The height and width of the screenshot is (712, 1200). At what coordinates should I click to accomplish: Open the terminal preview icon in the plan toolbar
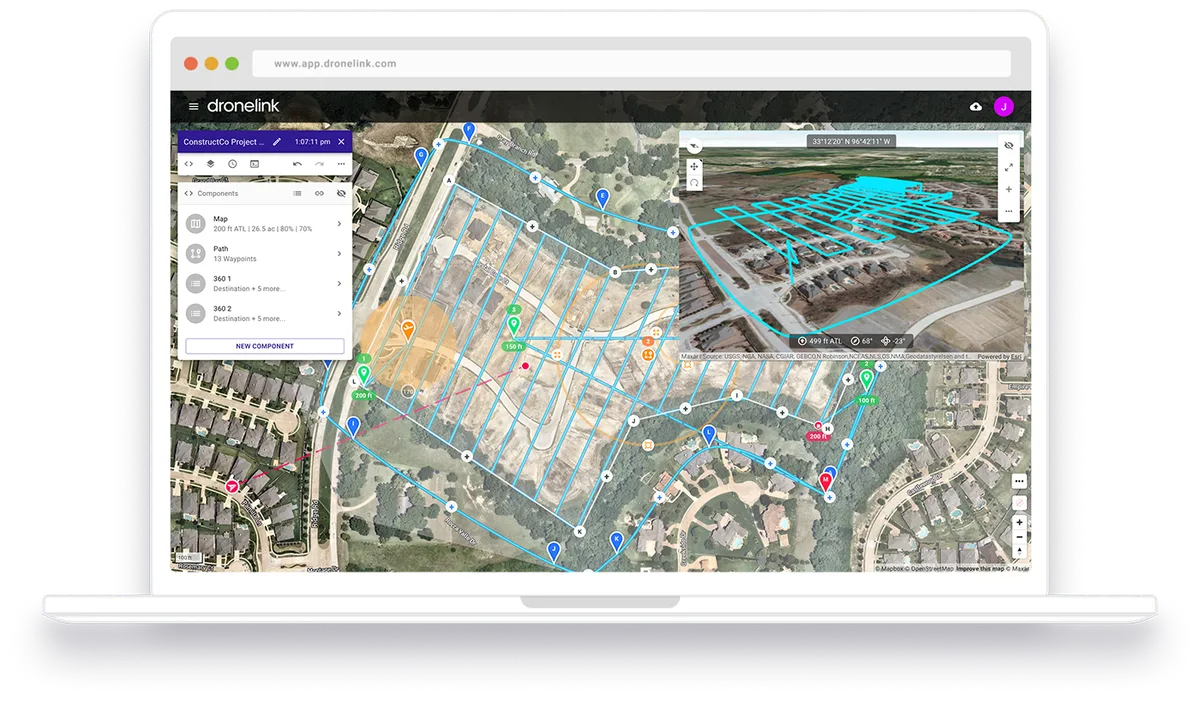point(254,164)
